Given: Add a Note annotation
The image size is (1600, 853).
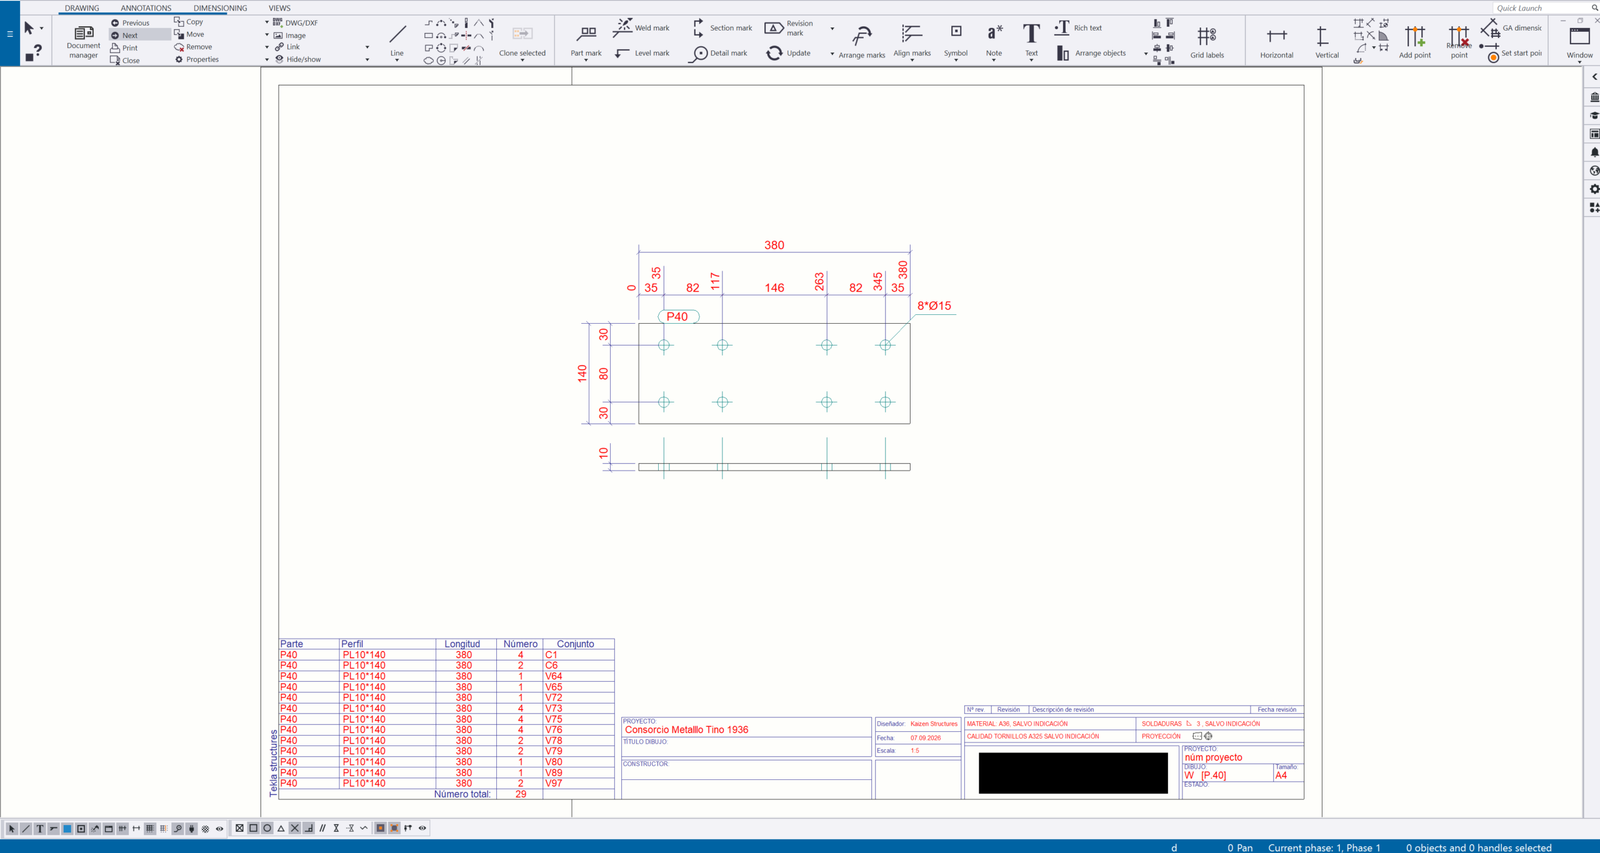Looking at the screenshot, I should pyautogui.click(x=994, y=40).
